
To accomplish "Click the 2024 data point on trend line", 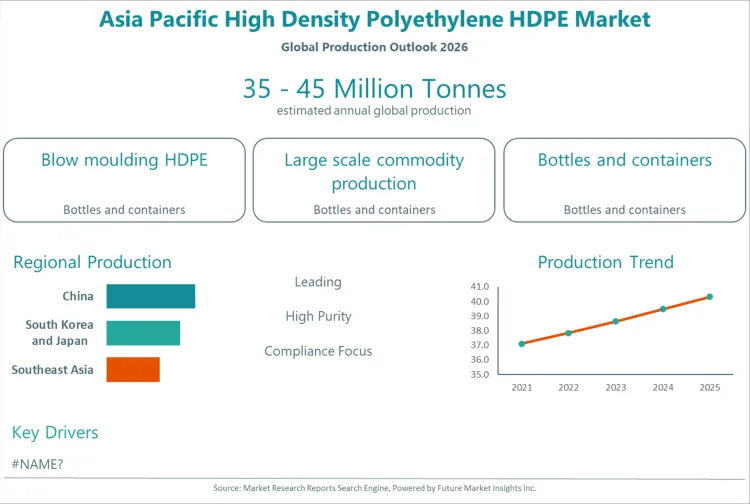I will click(663, 309).
